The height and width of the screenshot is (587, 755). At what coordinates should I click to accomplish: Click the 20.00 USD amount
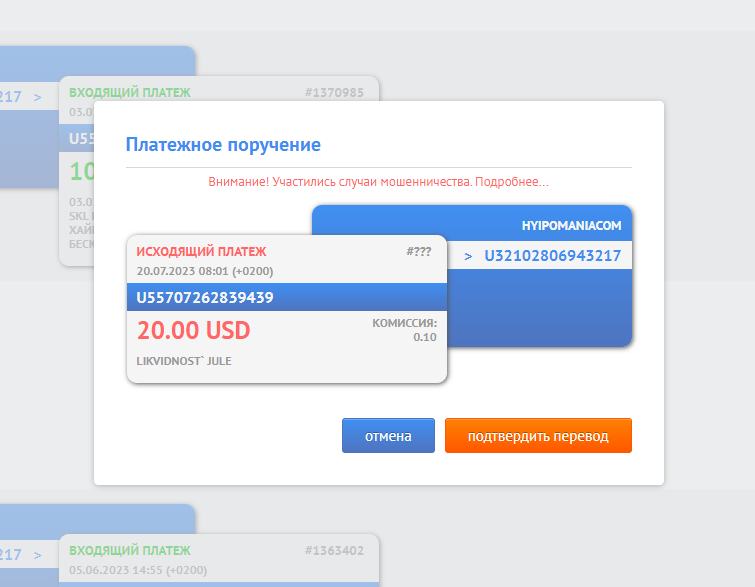tap(193, 330)
